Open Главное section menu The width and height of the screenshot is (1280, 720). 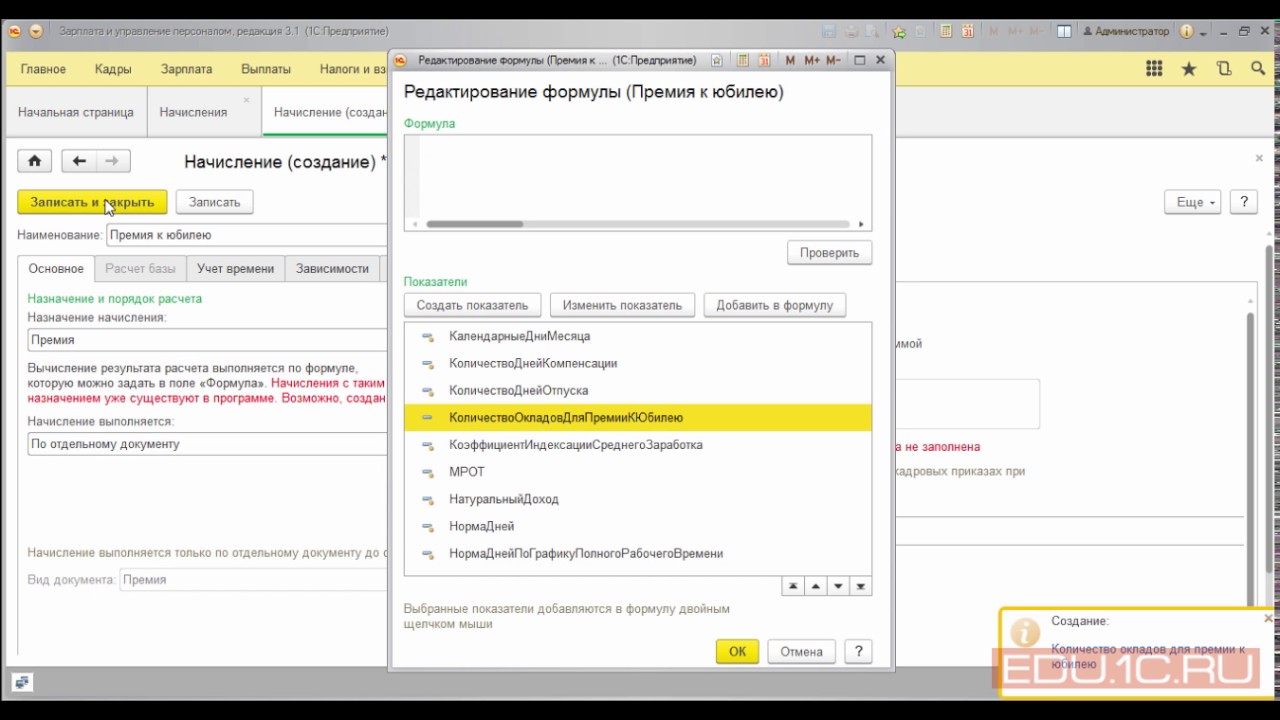pos(43,69)
